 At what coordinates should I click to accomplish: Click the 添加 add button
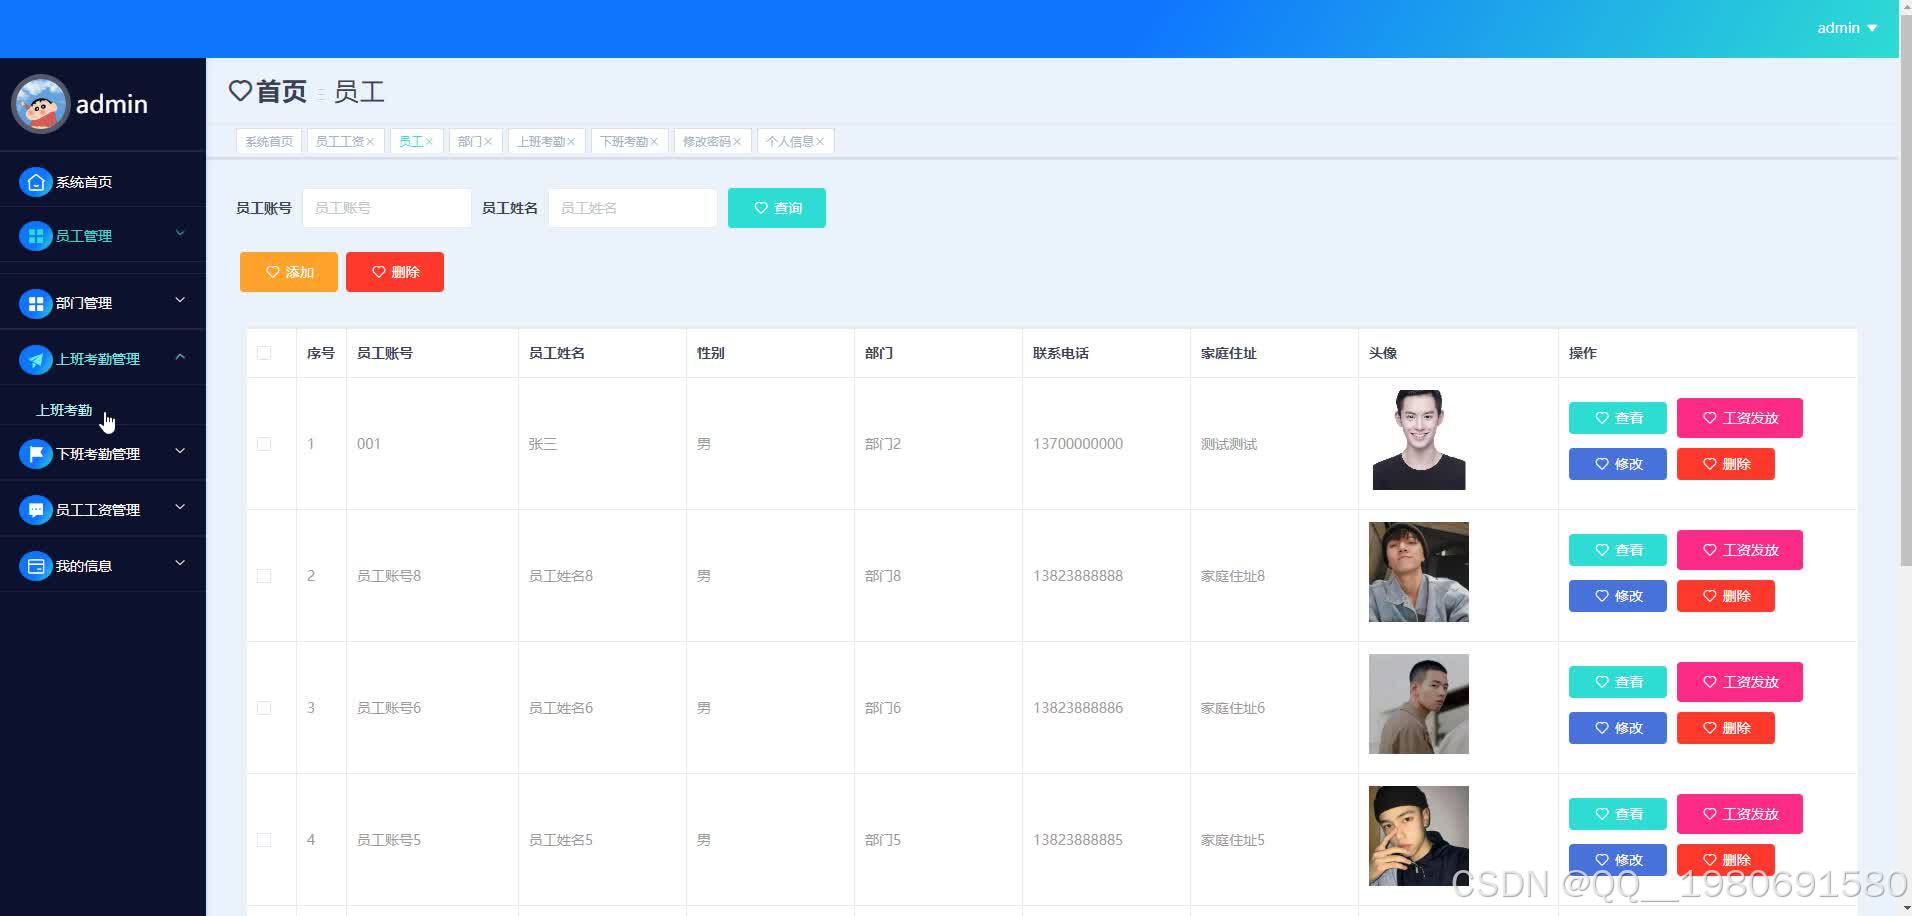pos(288,271)
